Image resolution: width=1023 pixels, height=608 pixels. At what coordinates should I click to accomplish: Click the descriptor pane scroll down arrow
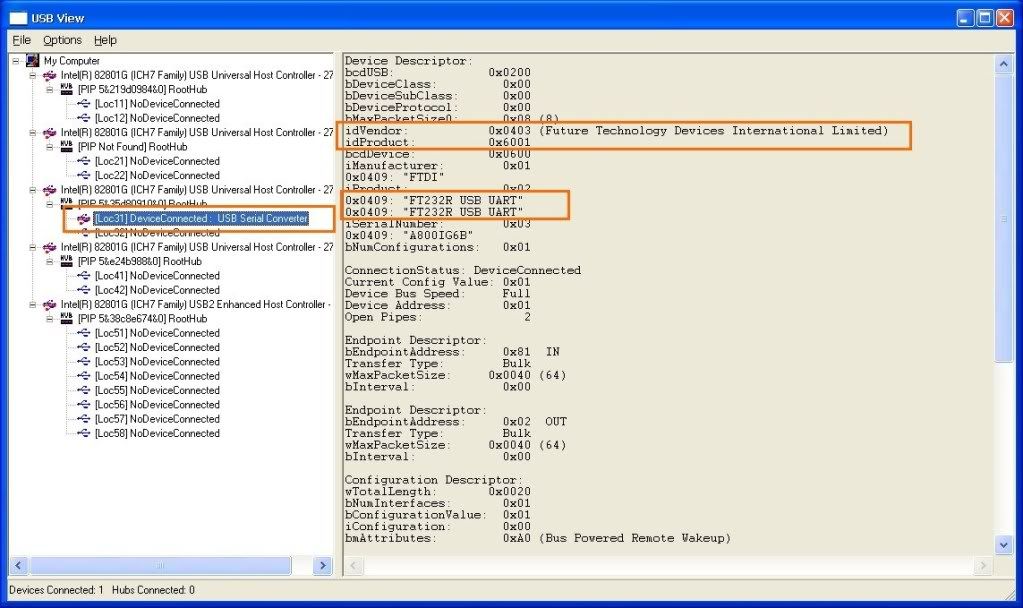1003,545
